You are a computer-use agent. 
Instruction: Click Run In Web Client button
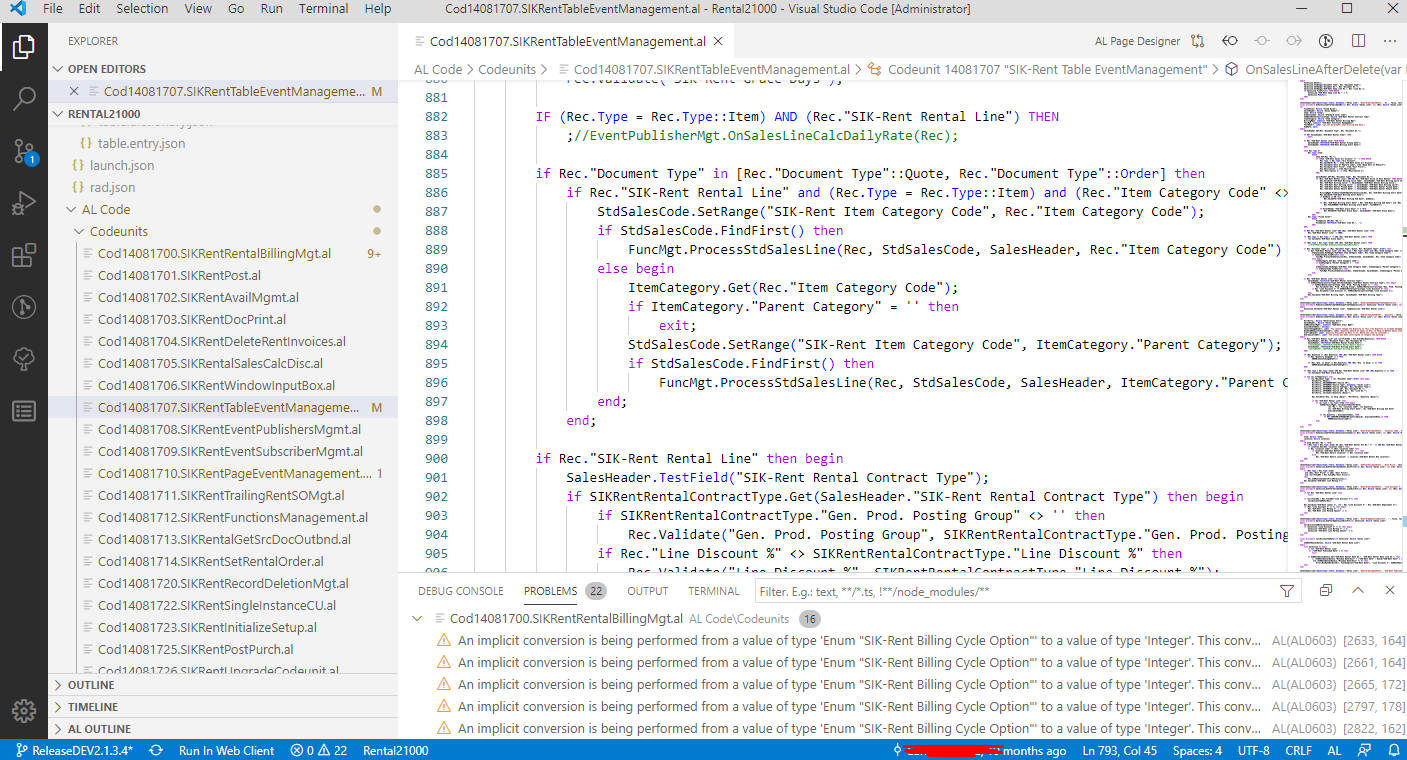226,750
